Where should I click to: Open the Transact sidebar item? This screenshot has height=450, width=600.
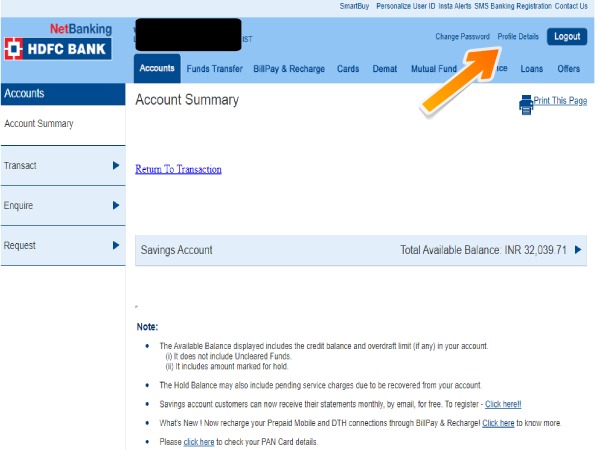[x=63, y=165]
